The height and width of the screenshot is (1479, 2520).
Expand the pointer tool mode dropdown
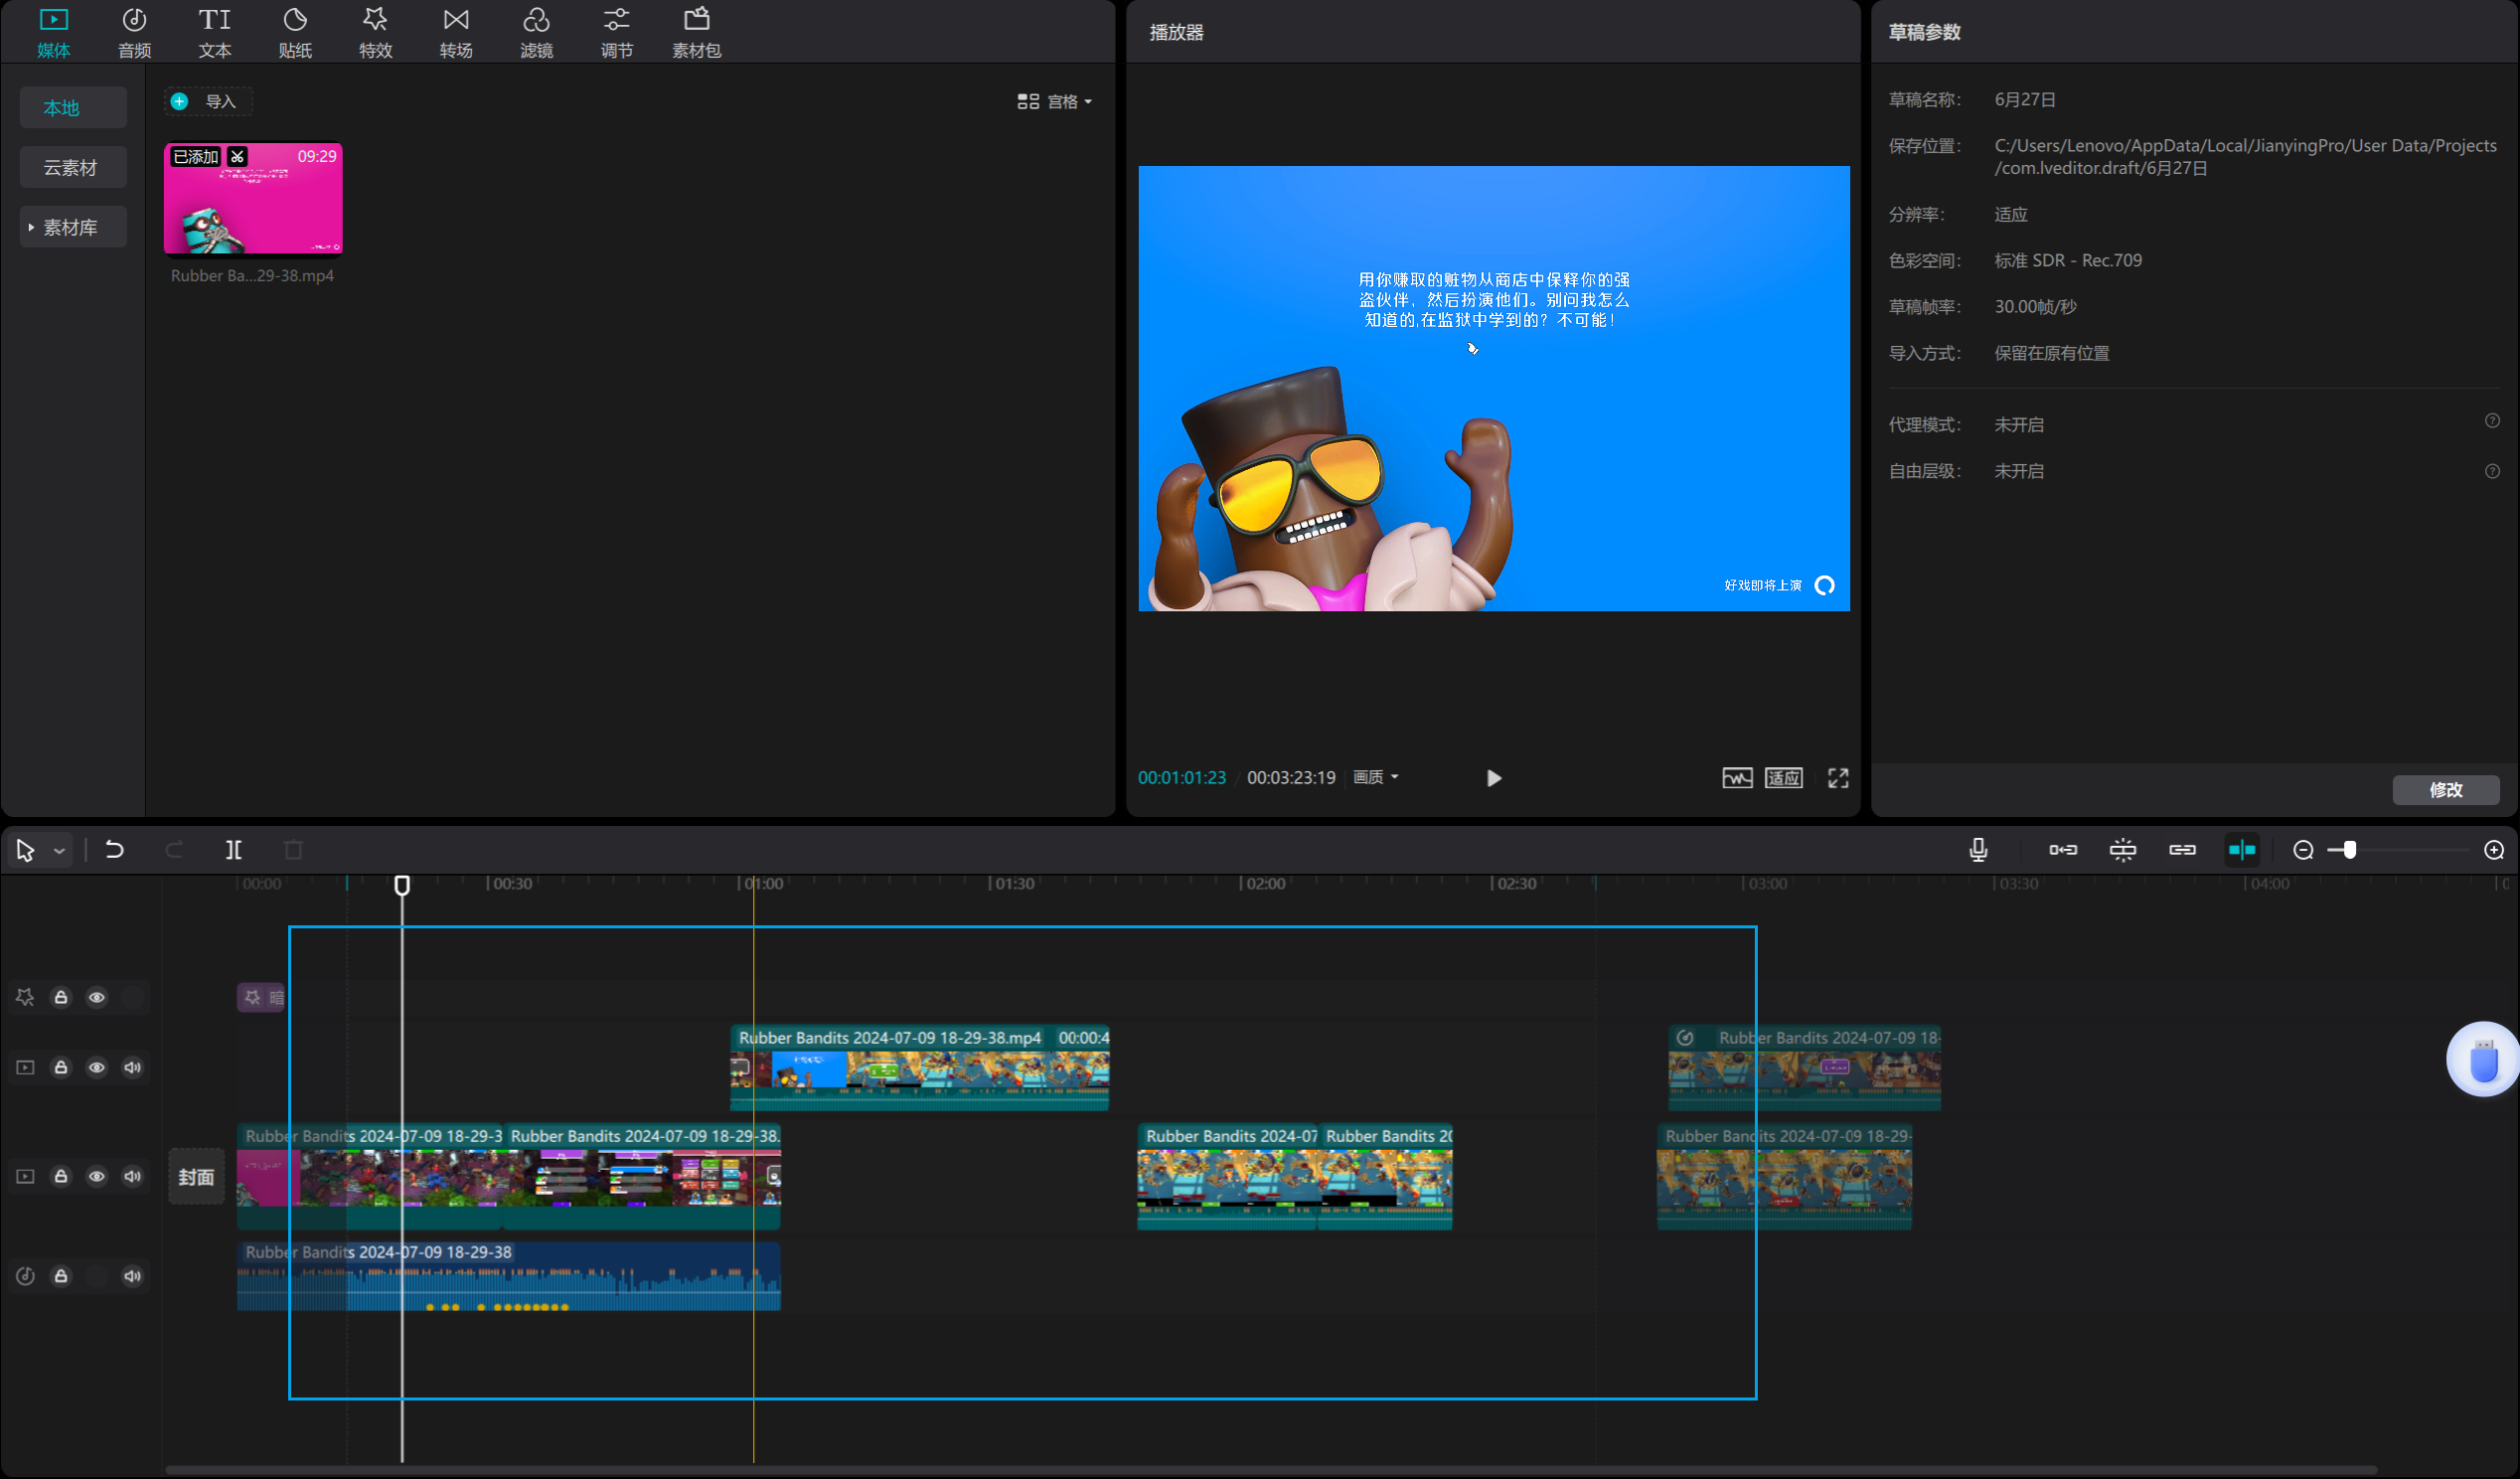click(x=59, y=851)
